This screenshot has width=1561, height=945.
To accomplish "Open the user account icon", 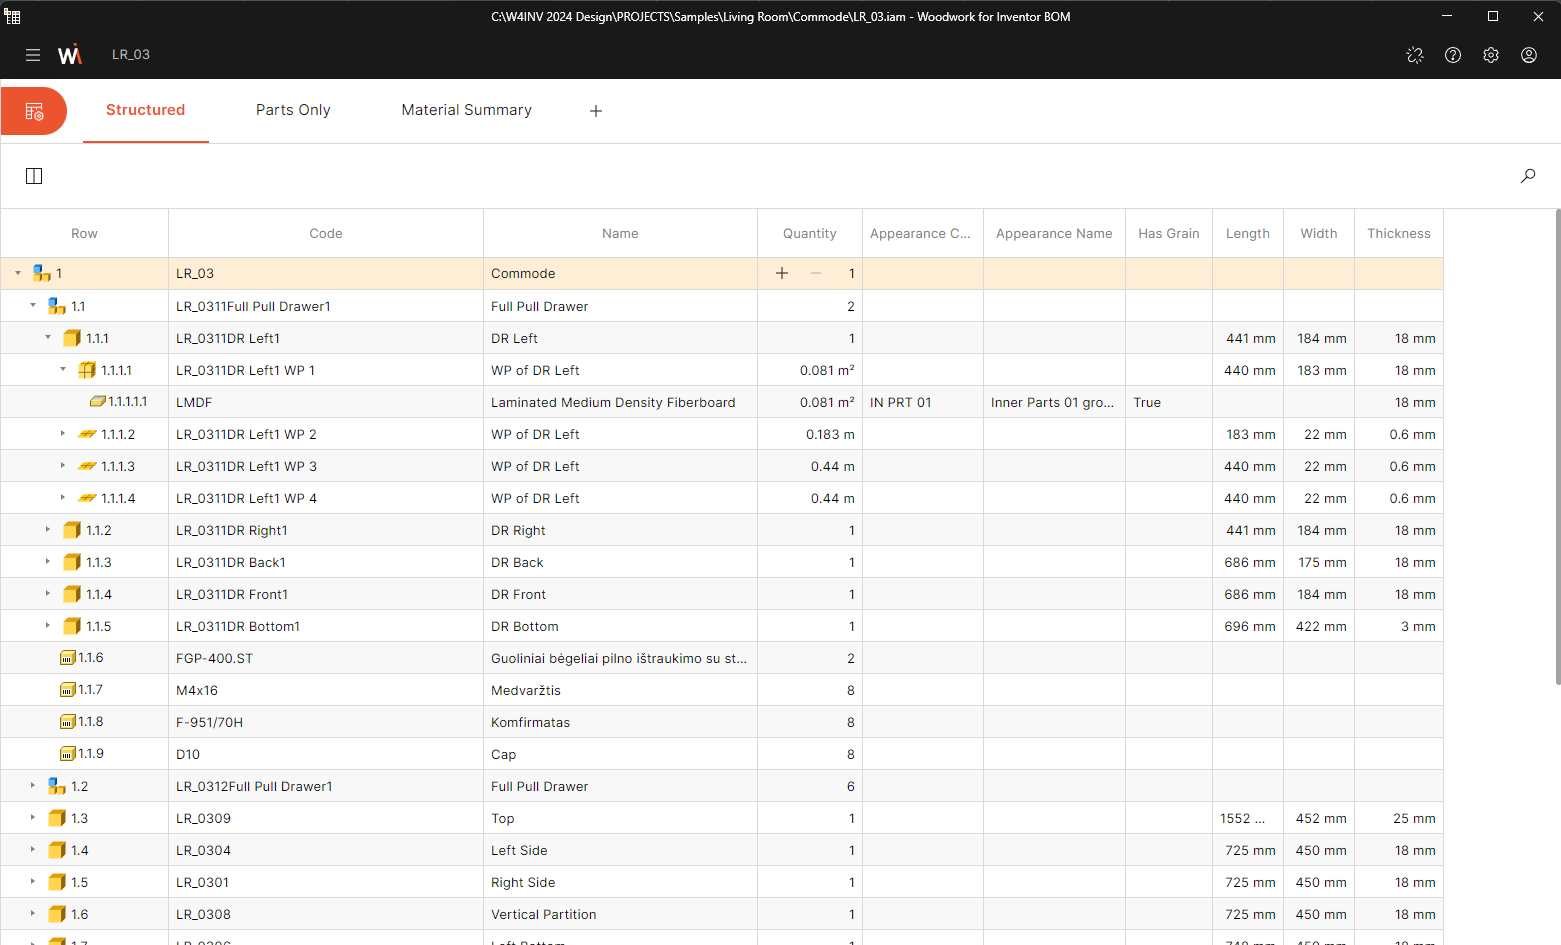I will [x=1529, y=55].
